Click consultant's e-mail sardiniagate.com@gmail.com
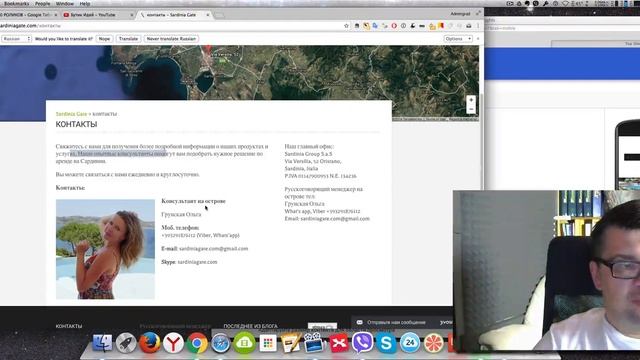The image size is (640, 360). click(x=213, y=249)
